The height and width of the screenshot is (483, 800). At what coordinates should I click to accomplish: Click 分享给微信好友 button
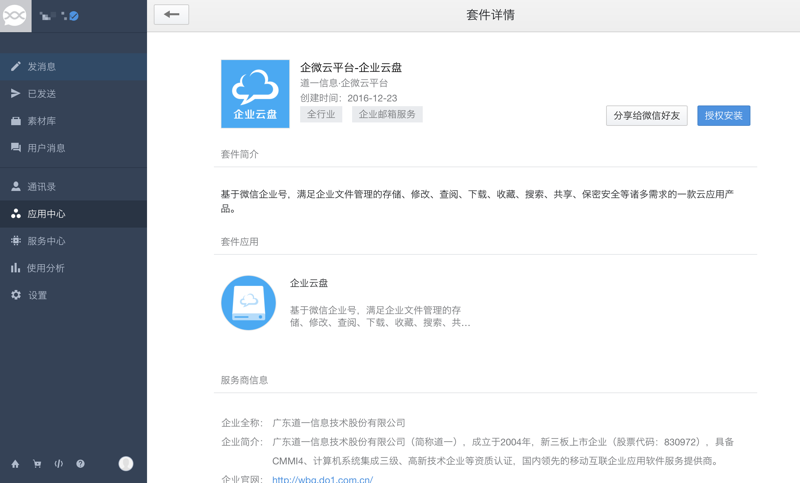click(x=646, y=116)
